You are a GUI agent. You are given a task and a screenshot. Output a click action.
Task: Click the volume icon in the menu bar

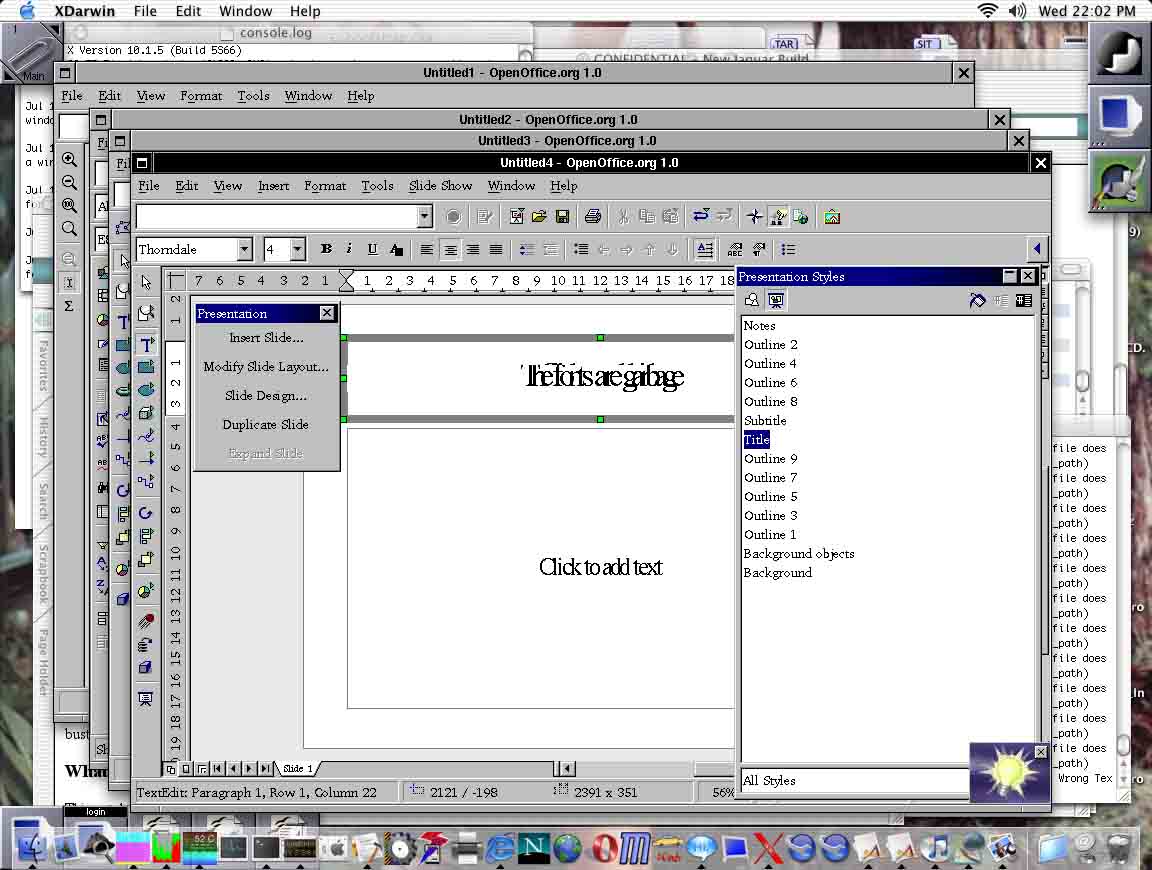[x=1018, y=11]
